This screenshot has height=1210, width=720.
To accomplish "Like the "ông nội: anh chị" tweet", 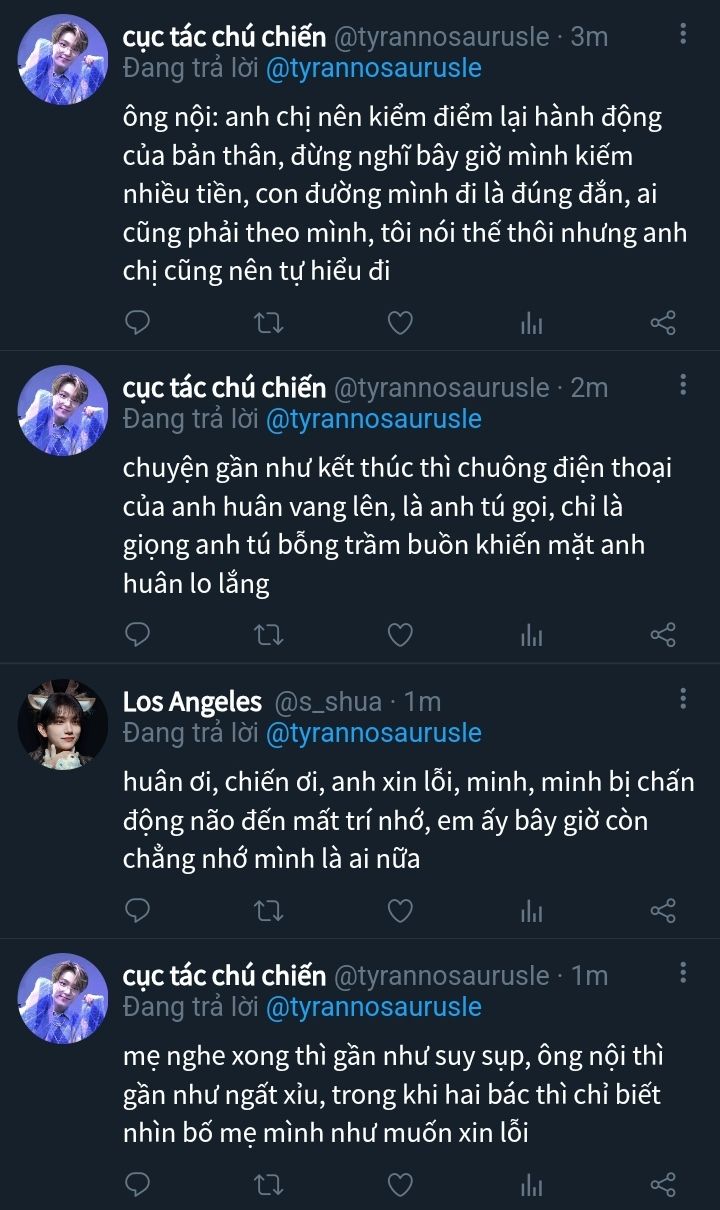I will [400, 322].
